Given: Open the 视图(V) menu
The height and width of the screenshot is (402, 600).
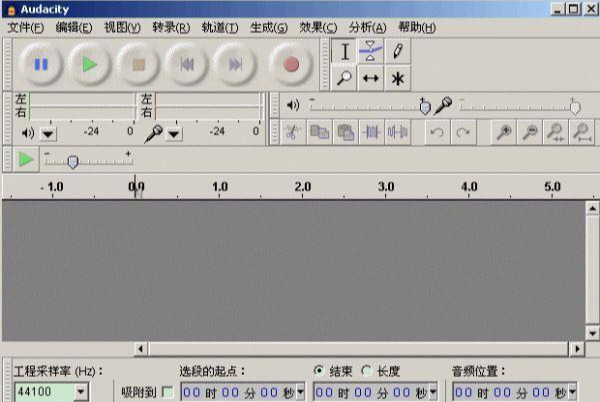Looking at the screenshot, I should [x=122, y=28].
